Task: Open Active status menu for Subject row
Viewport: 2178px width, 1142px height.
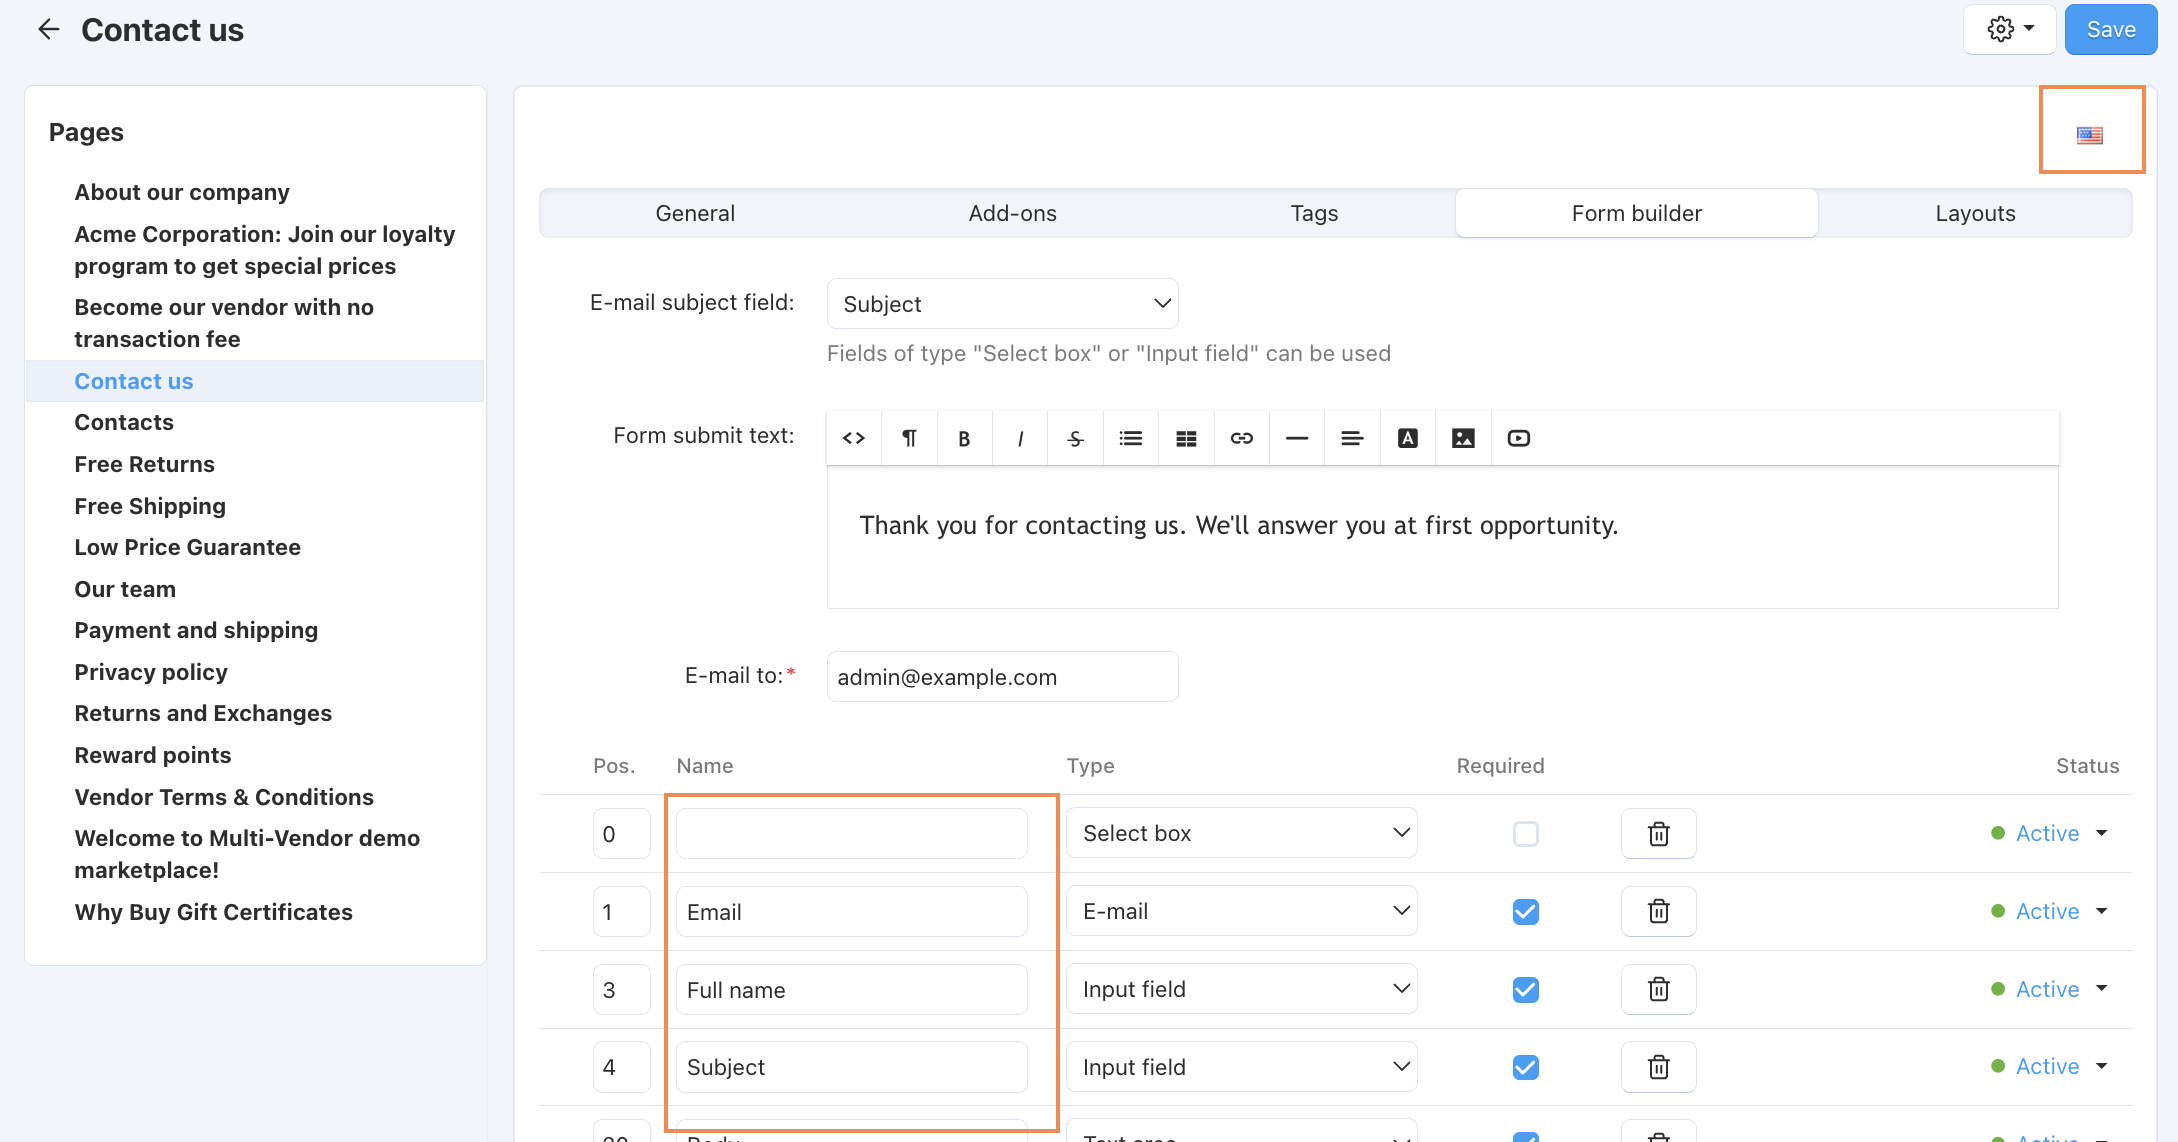Action: coord(2050,1067)
